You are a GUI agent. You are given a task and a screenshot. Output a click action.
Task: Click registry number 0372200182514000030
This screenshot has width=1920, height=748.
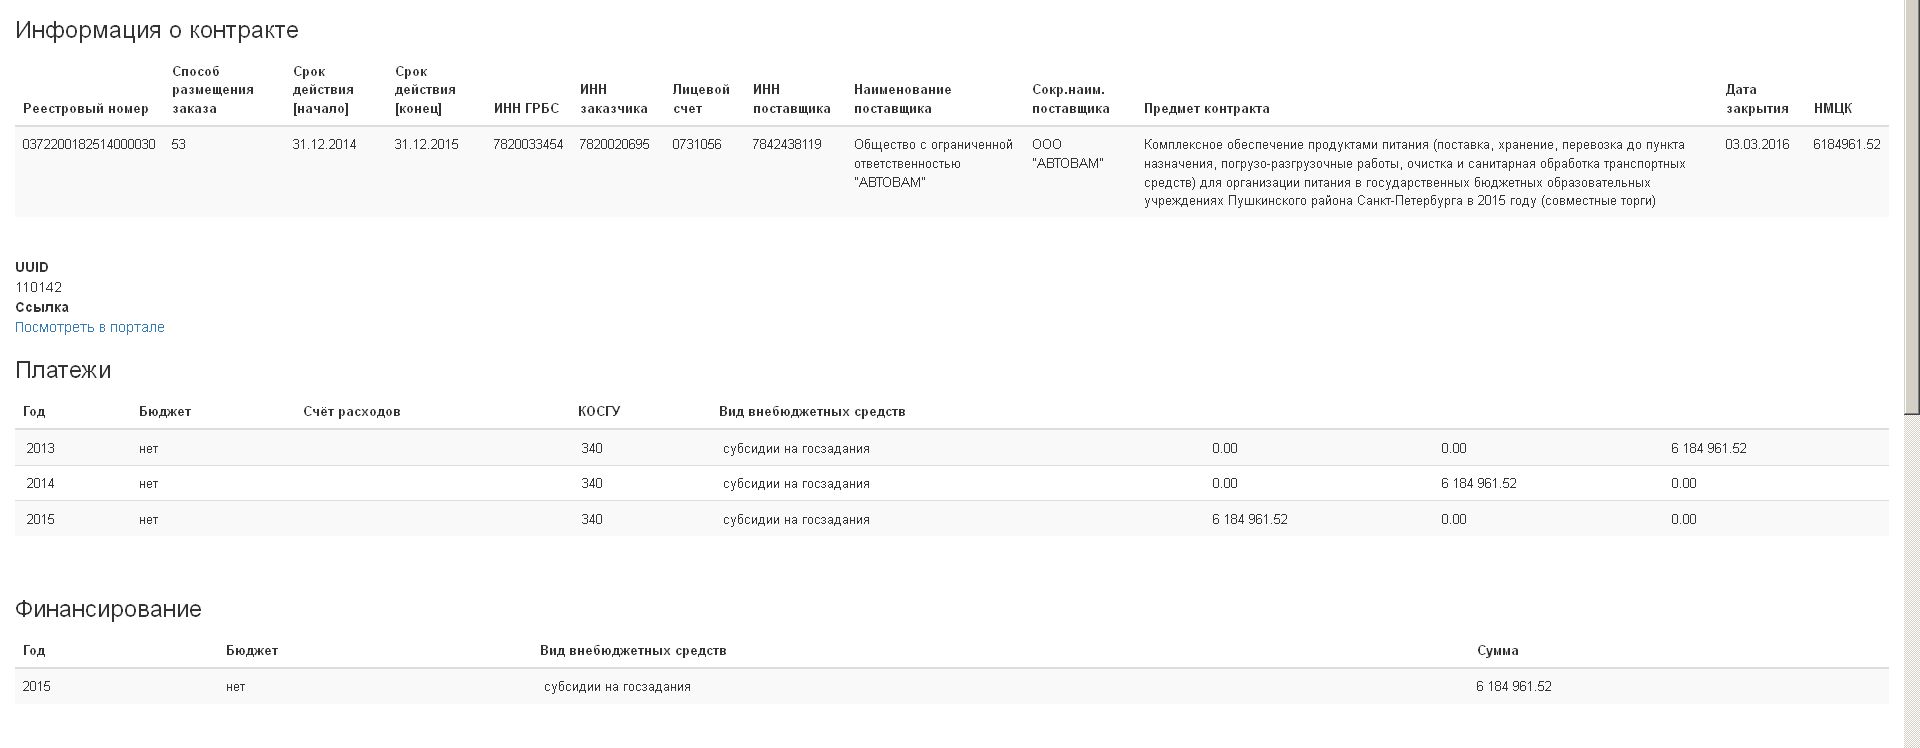pyautogui.click(x=88, y=144)
